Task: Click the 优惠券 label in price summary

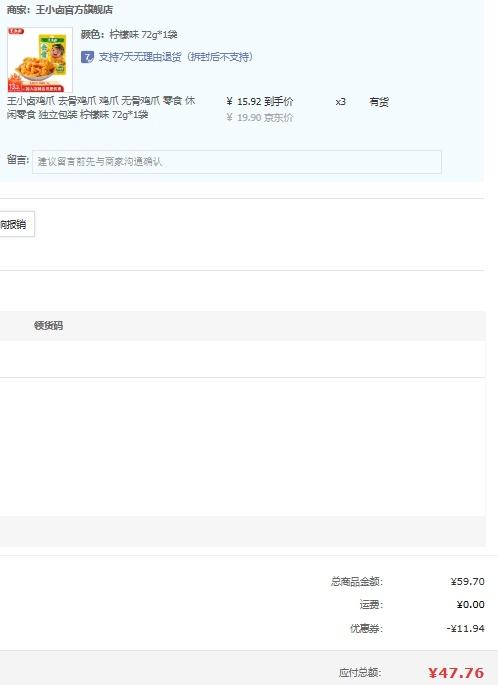Action: 367,628
